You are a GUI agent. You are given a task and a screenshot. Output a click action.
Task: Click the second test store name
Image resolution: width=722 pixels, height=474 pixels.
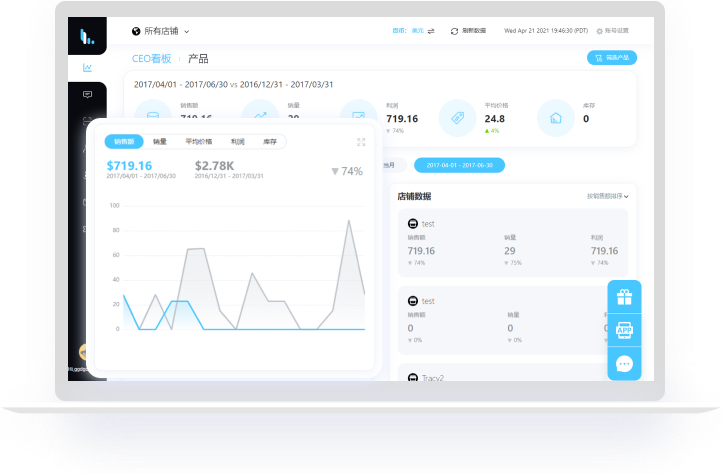click(428, 301)
